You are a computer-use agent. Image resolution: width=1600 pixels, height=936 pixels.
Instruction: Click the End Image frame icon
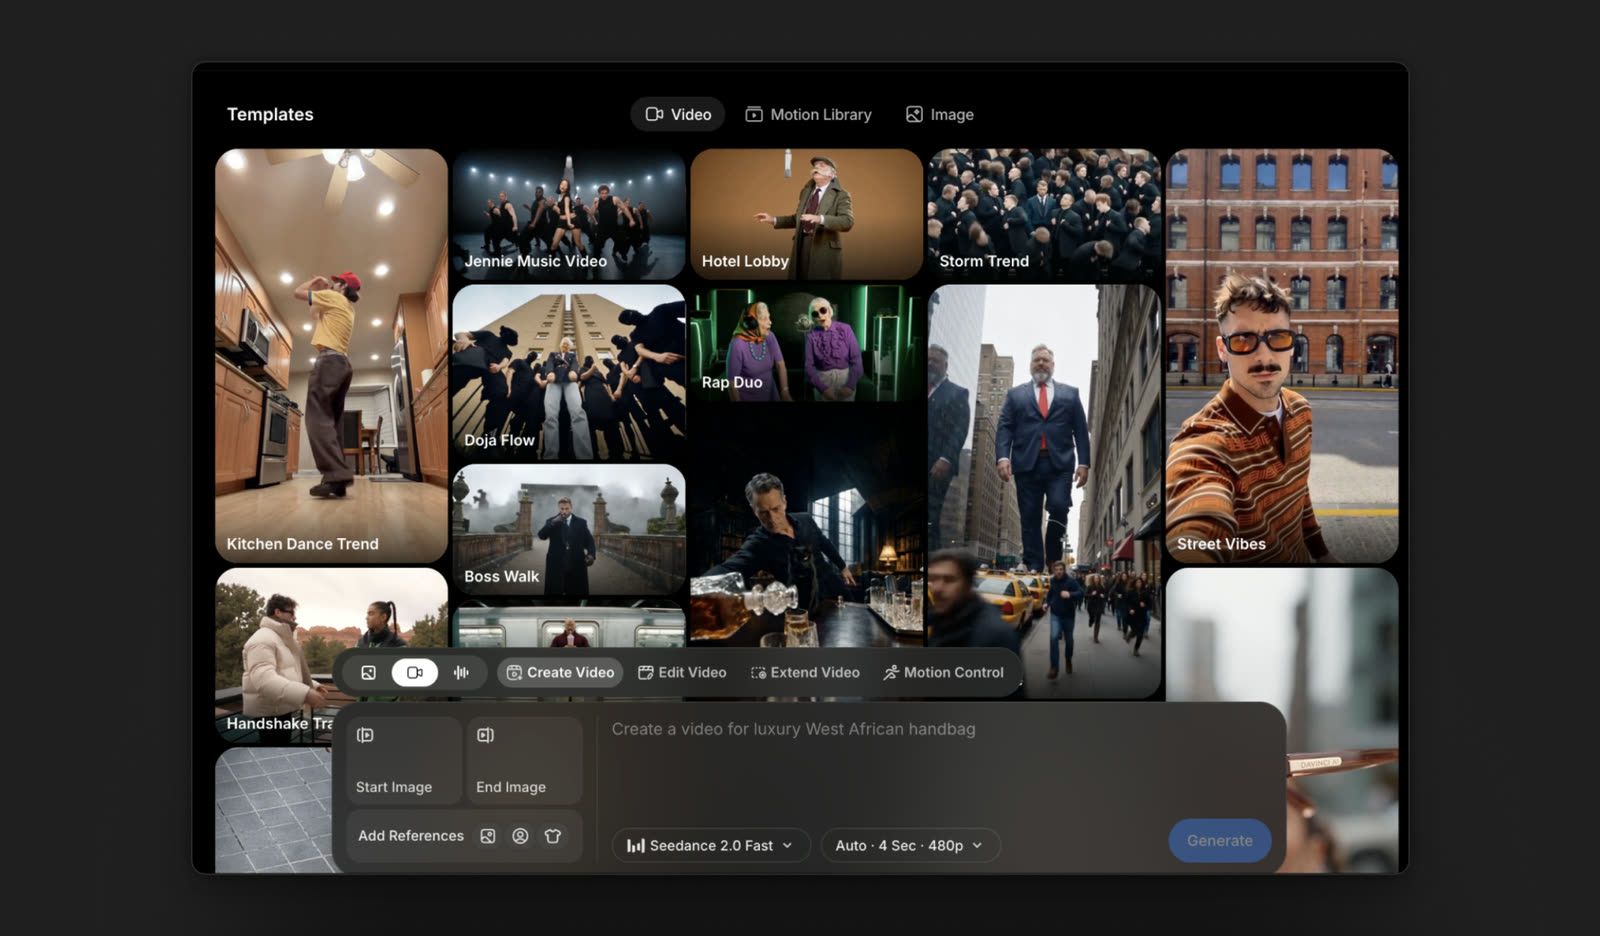[485, 735]
